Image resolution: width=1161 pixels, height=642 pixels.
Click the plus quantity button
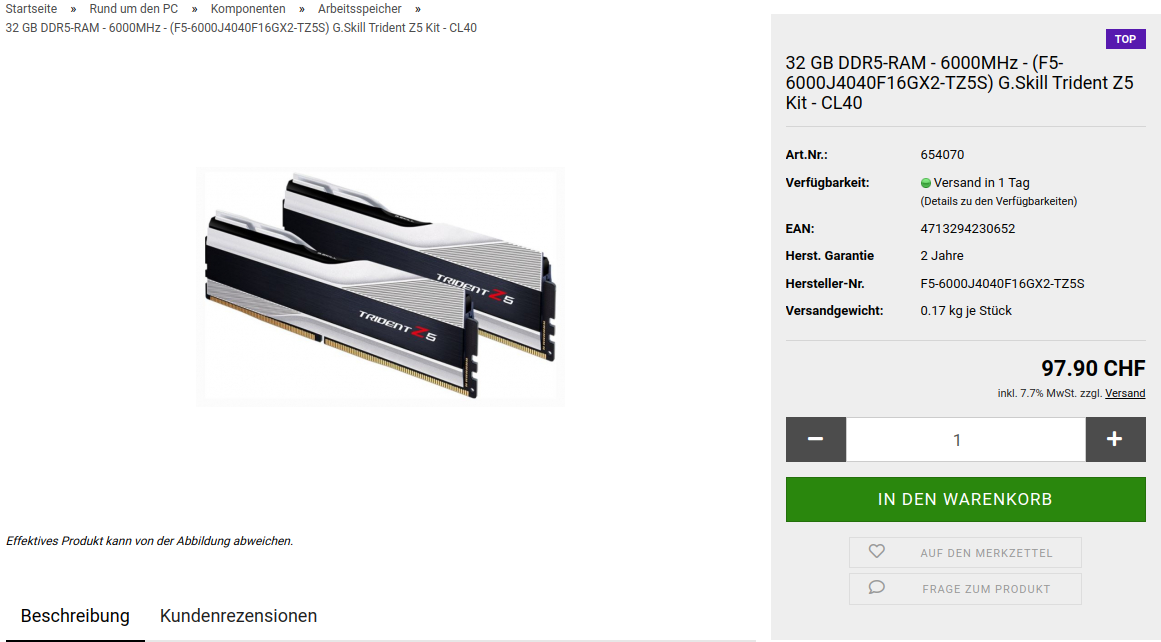[x=1115, y=439]
